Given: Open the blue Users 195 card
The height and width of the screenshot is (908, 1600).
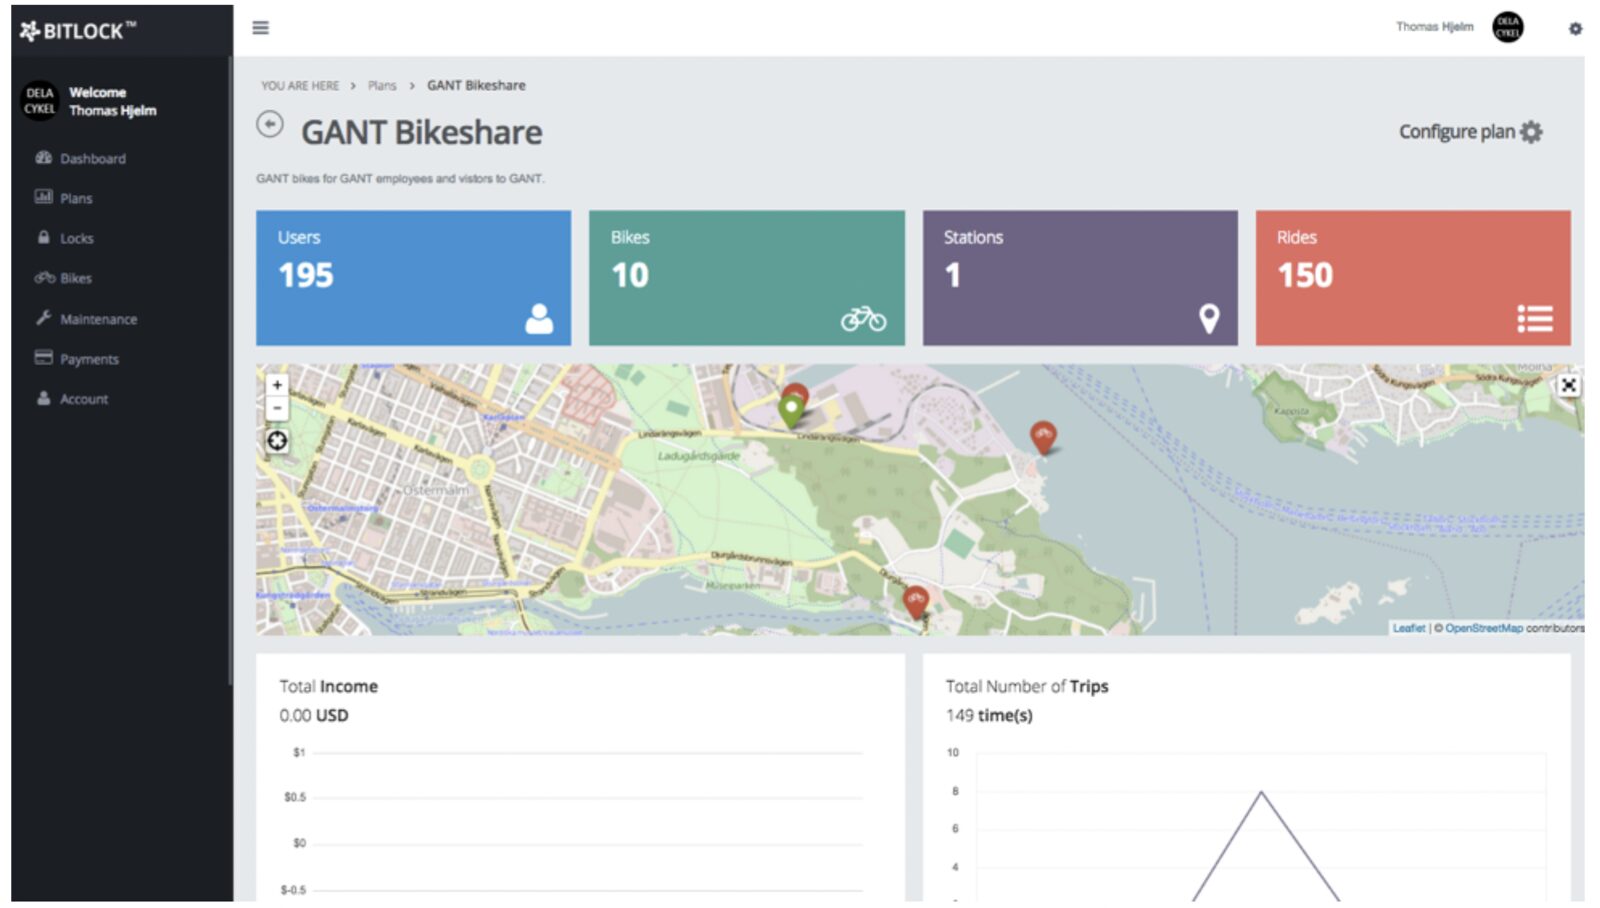Looking at the screenshot, I should pyautogui.click(x=413, y=278).
